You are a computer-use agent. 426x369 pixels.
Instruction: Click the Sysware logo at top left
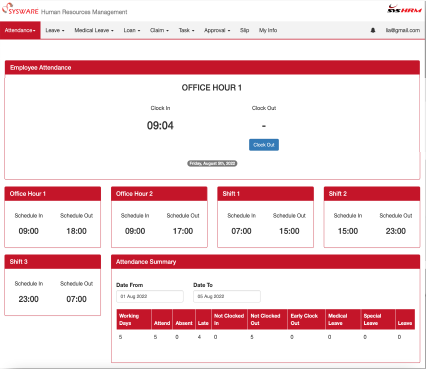pyautogui.click(x=20, y=9)
